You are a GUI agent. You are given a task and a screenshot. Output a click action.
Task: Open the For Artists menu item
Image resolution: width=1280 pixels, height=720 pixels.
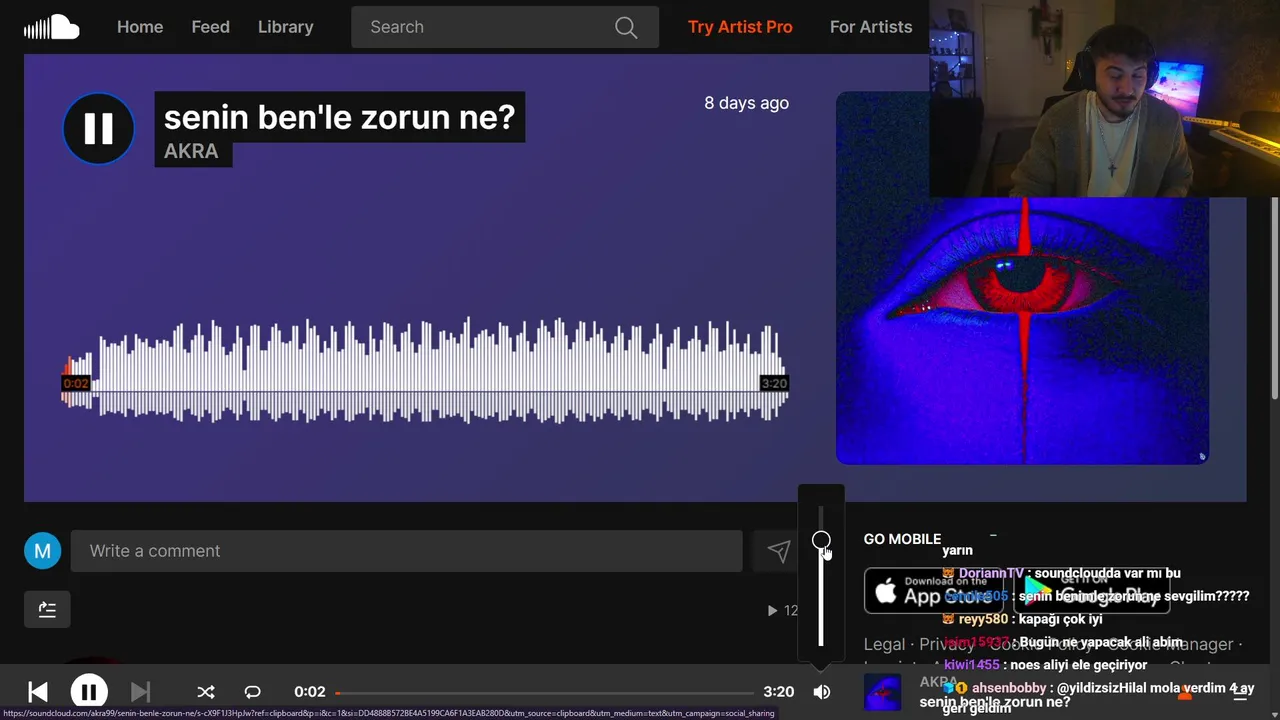coord(871,27)
